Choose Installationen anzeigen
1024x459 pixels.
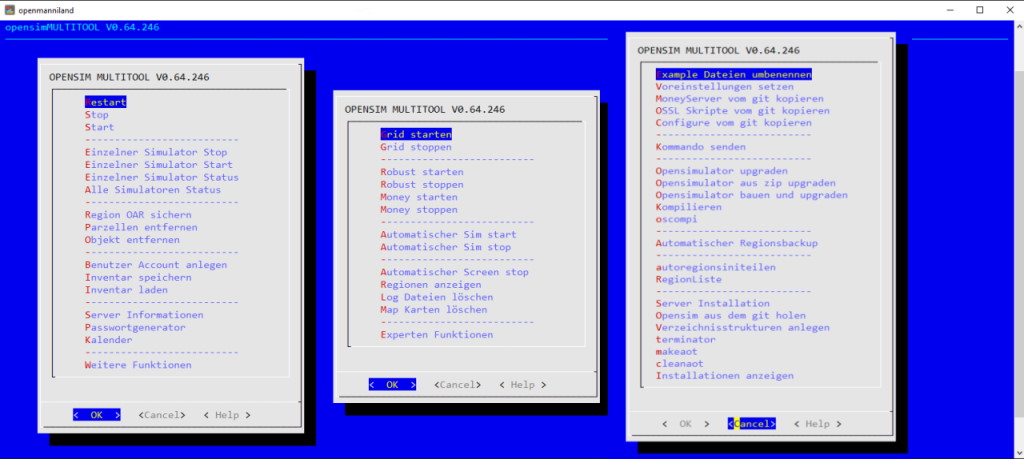[x=724, y=376]
